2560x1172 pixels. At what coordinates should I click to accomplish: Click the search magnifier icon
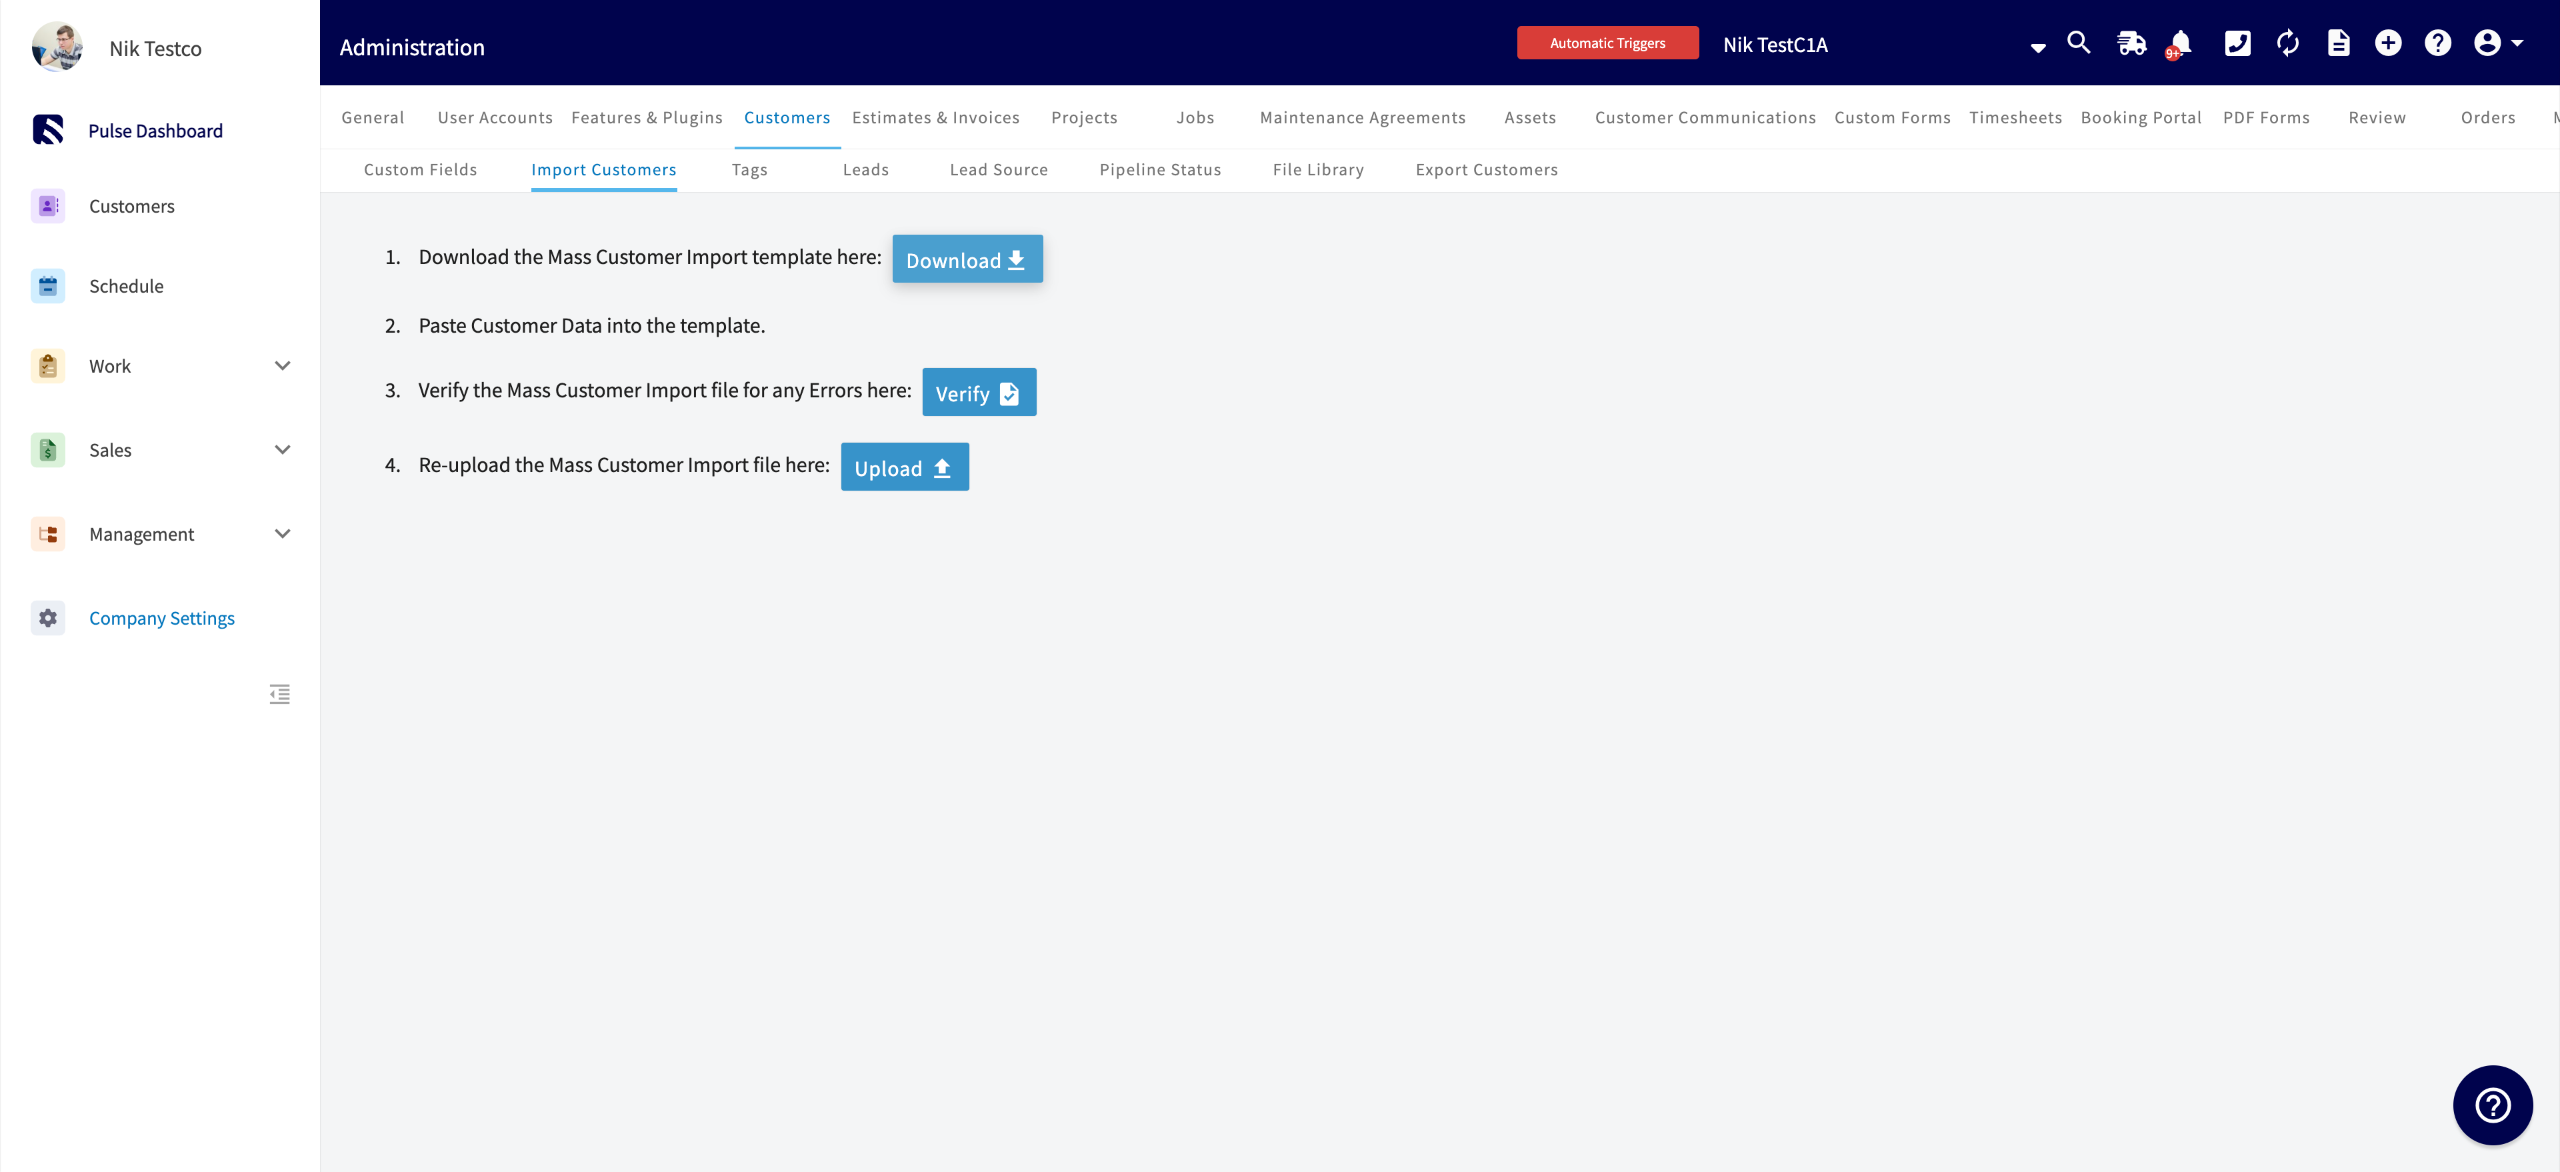coord(2079,43)
